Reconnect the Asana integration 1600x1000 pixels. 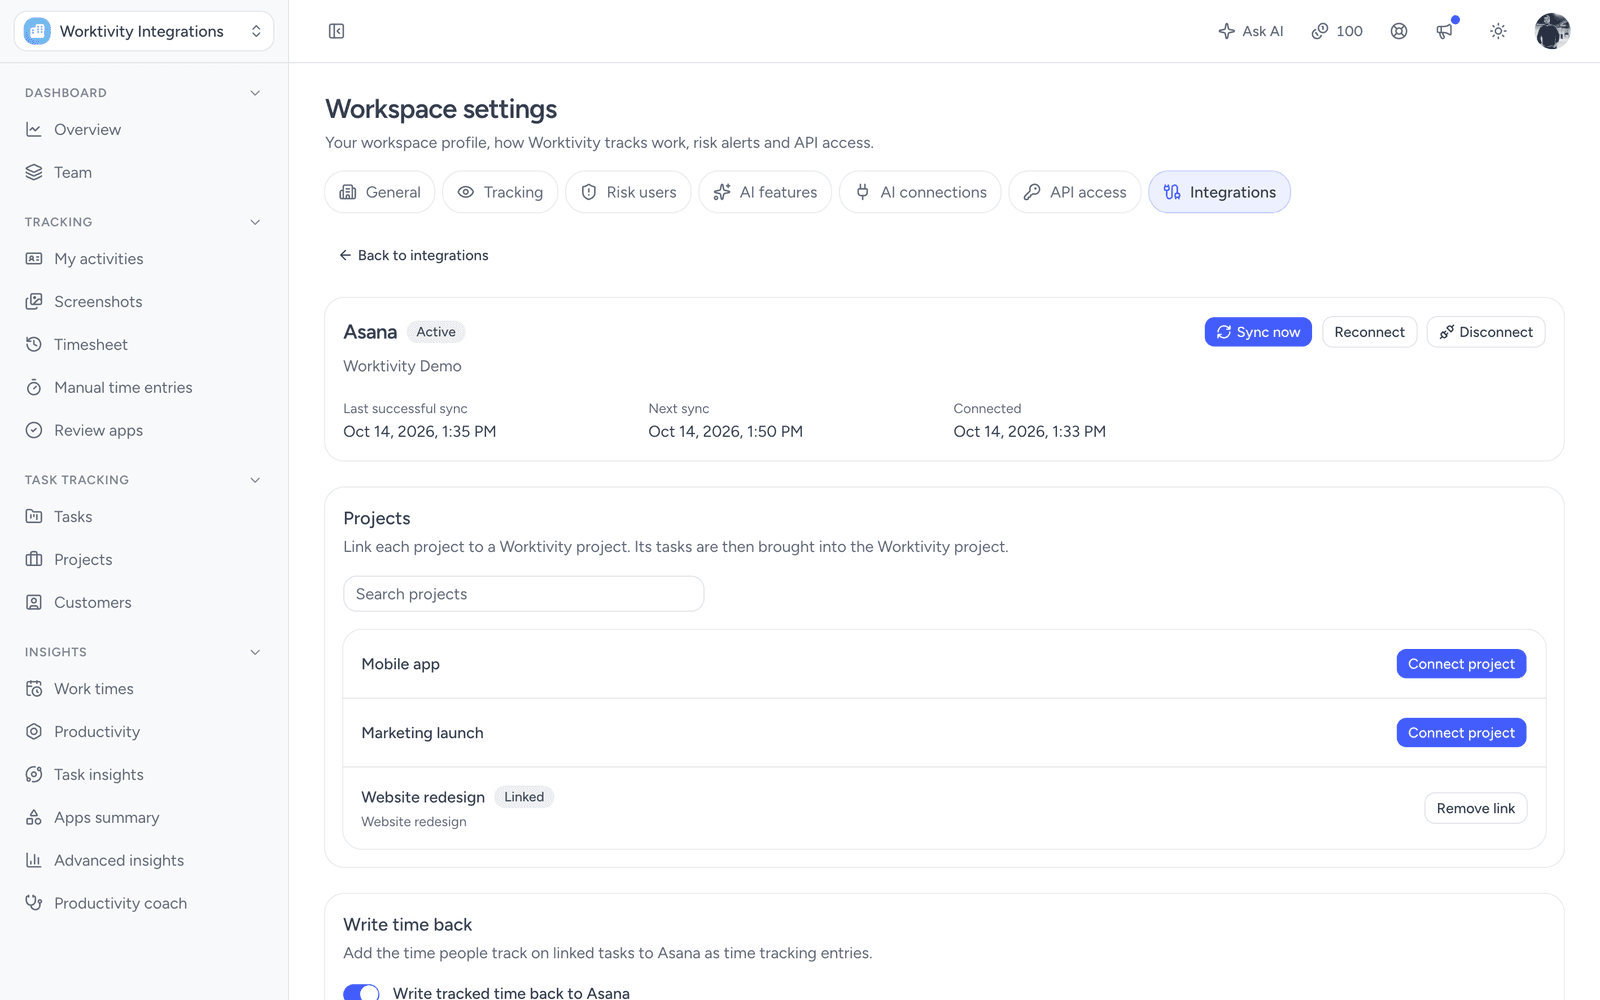[x=1369, y=332]
